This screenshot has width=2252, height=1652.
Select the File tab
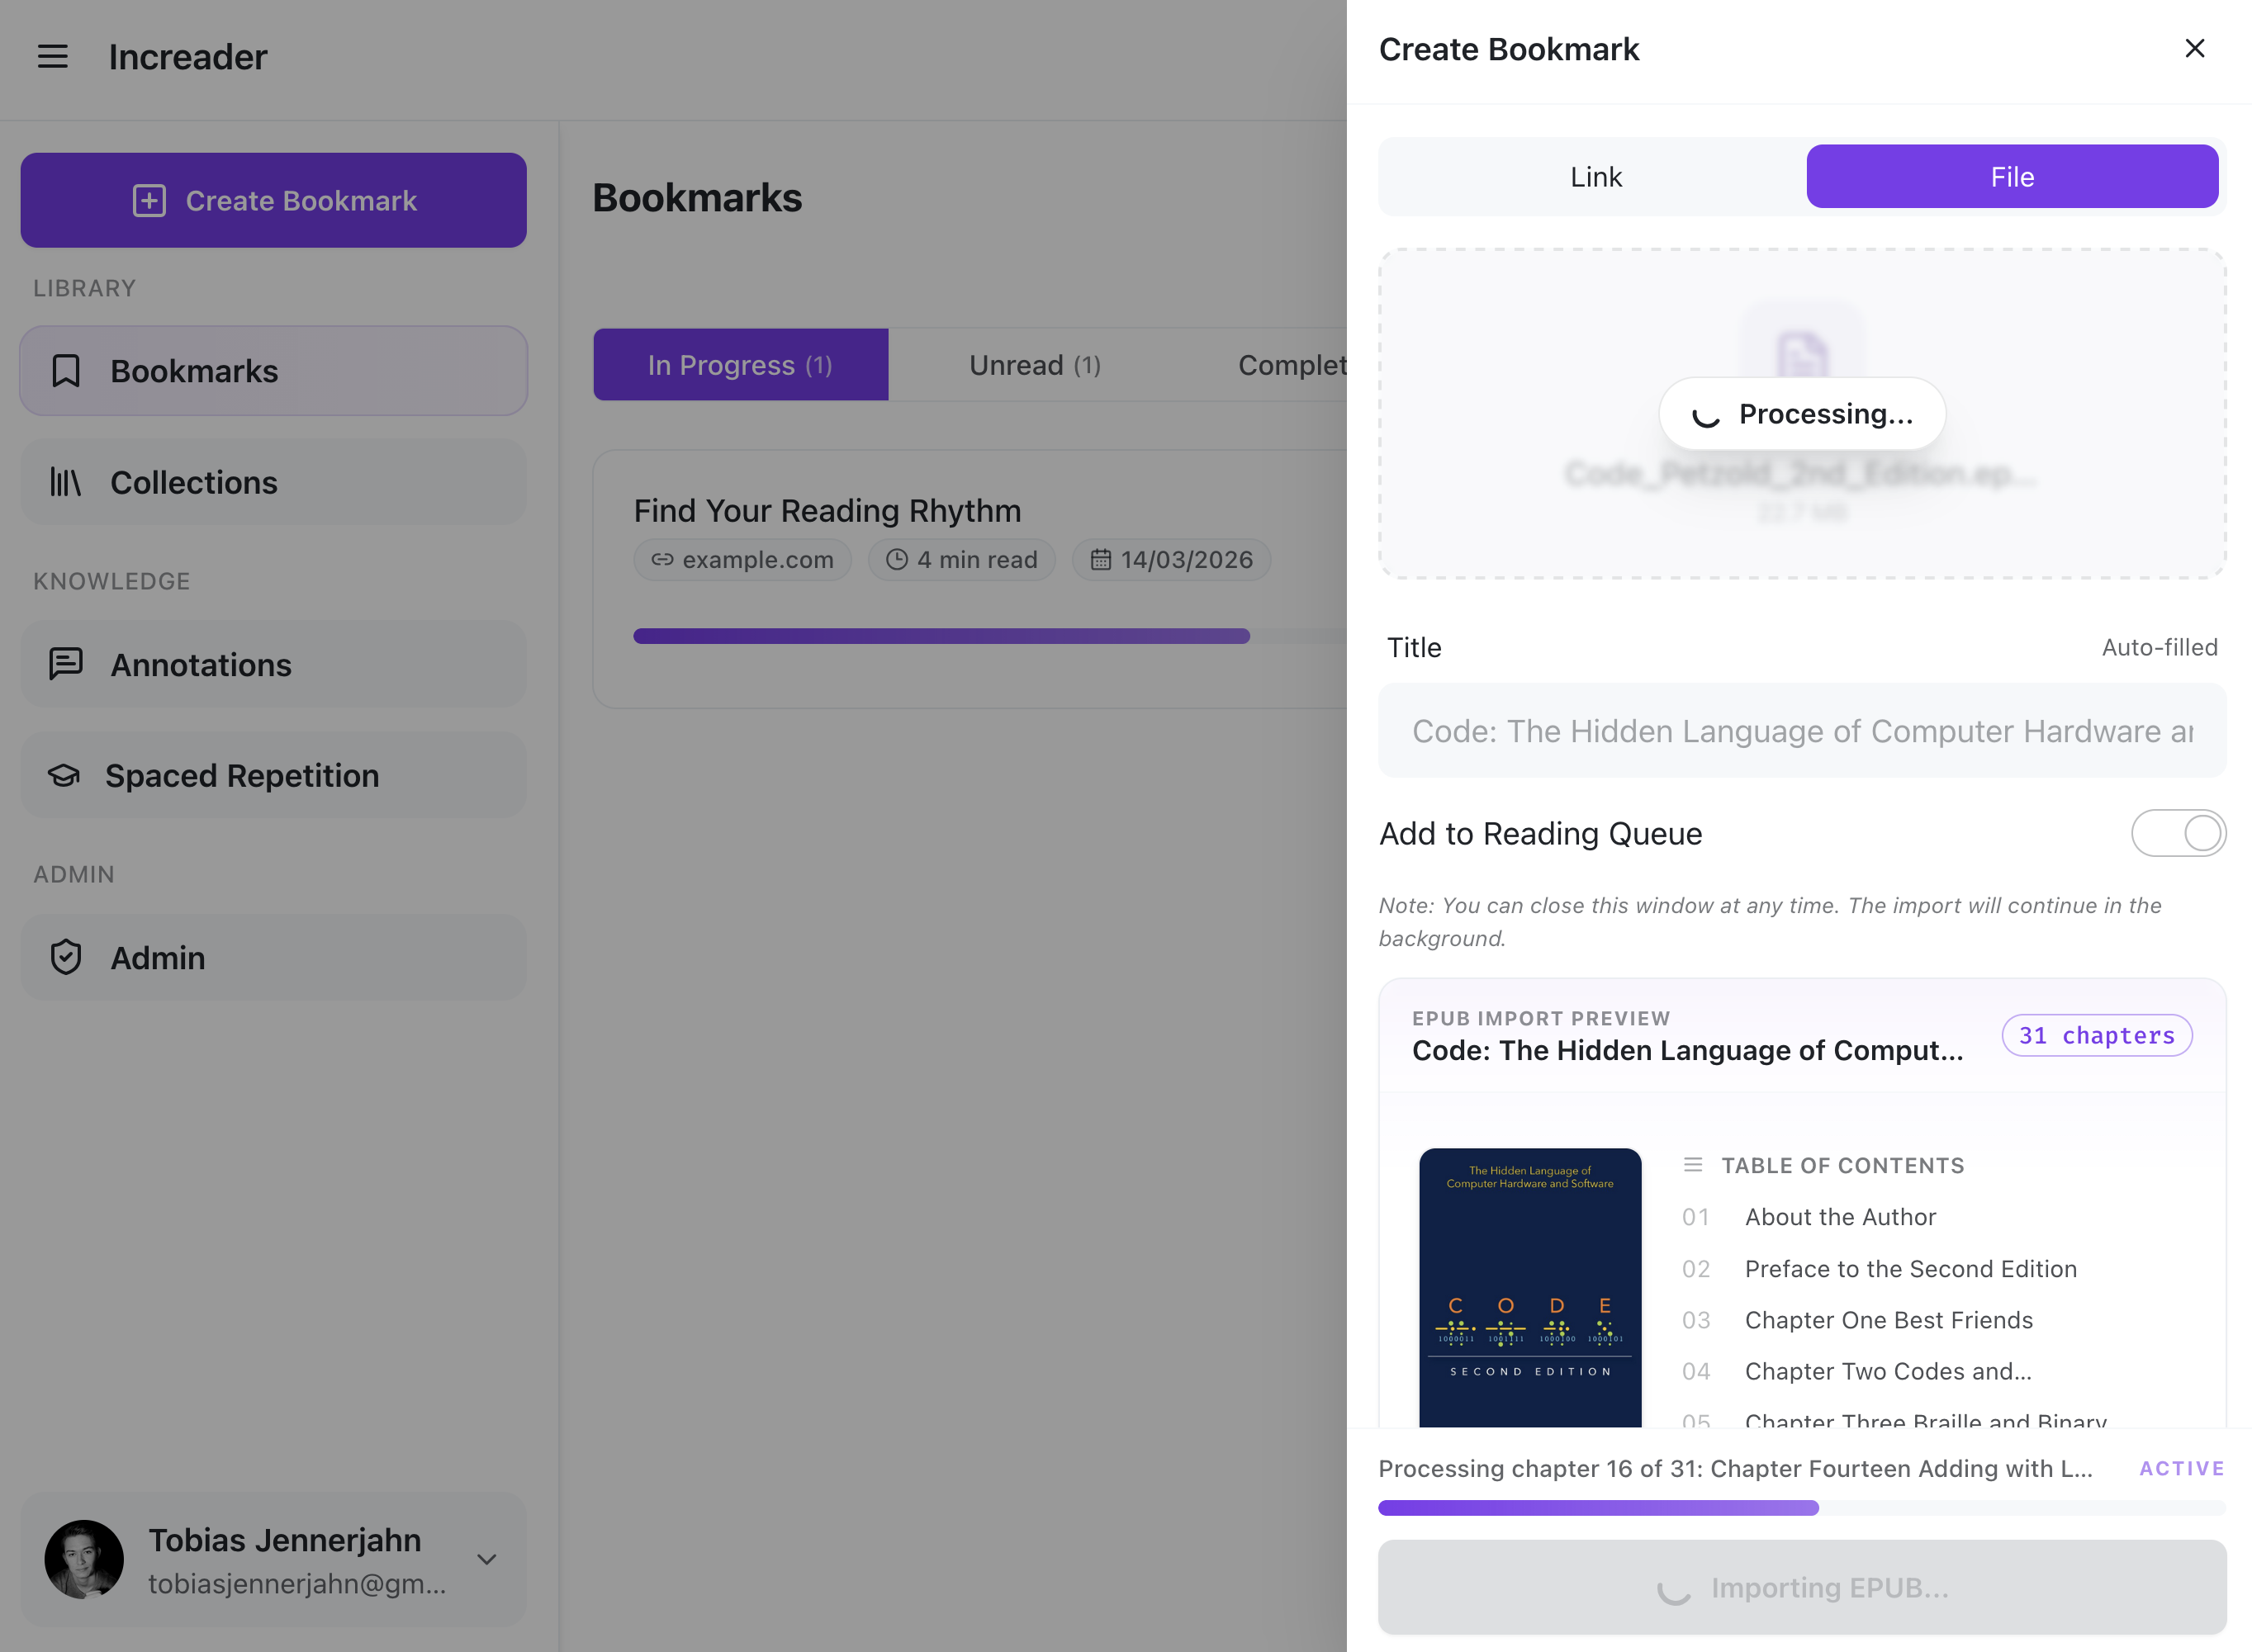2011,177
